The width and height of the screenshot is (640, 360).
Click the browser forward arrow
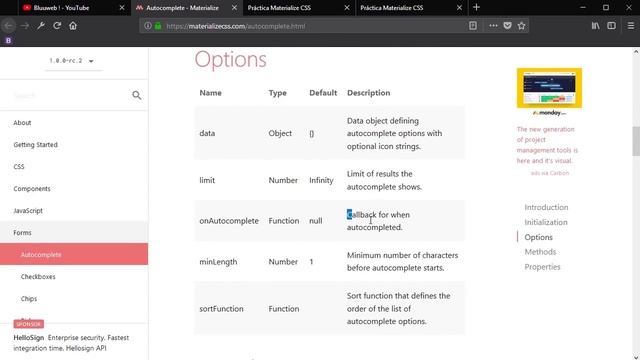tap(25, 26)
